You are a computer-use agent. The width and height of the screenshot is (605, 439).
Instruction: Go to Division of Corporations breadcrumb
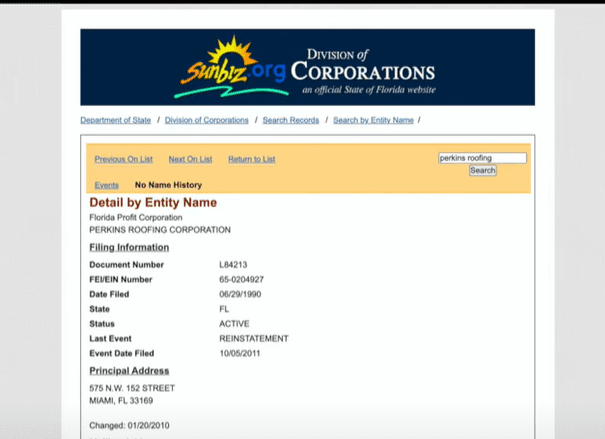207,120
